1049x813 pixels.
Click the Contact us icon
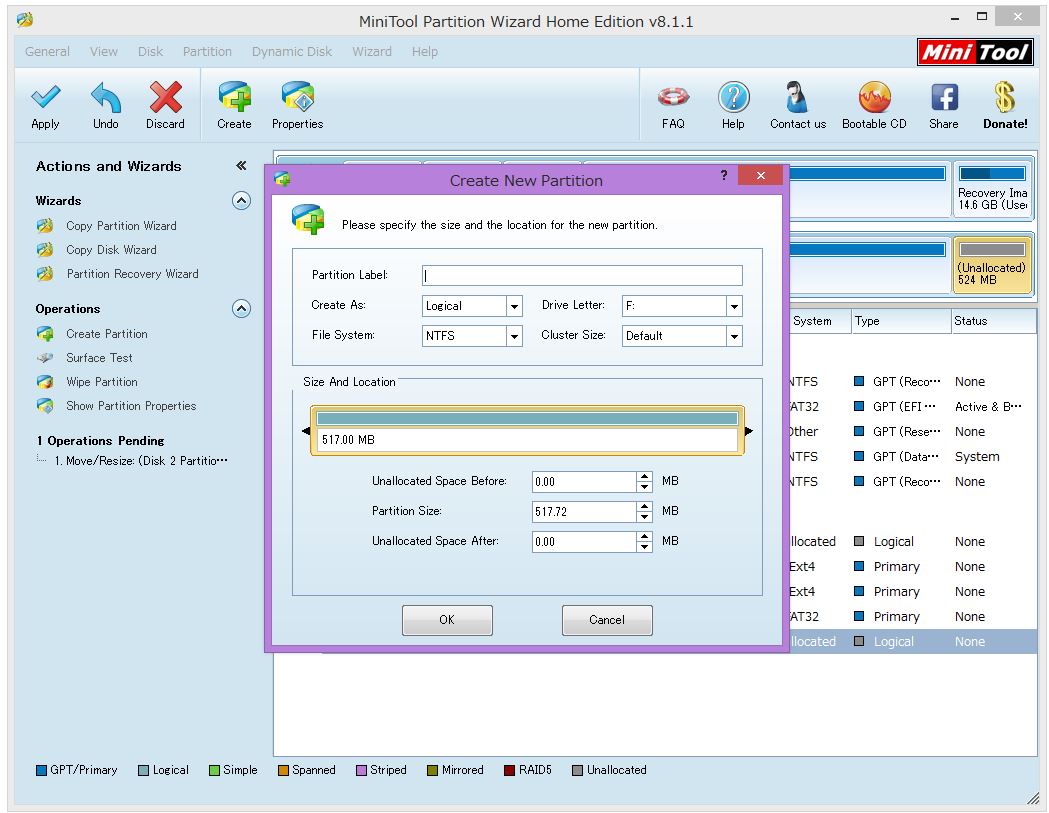click(x=796, y=97)
